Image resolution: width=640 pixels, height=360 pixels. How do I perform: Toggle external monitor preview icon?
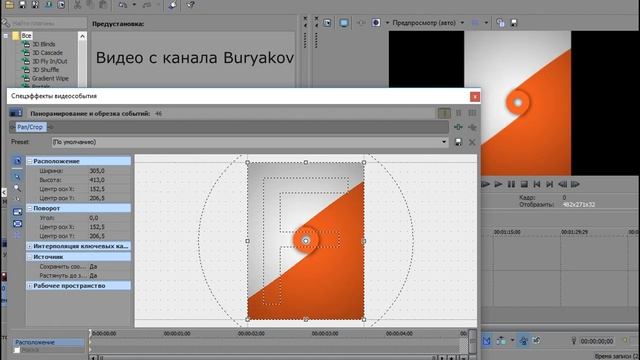[344, 23]
